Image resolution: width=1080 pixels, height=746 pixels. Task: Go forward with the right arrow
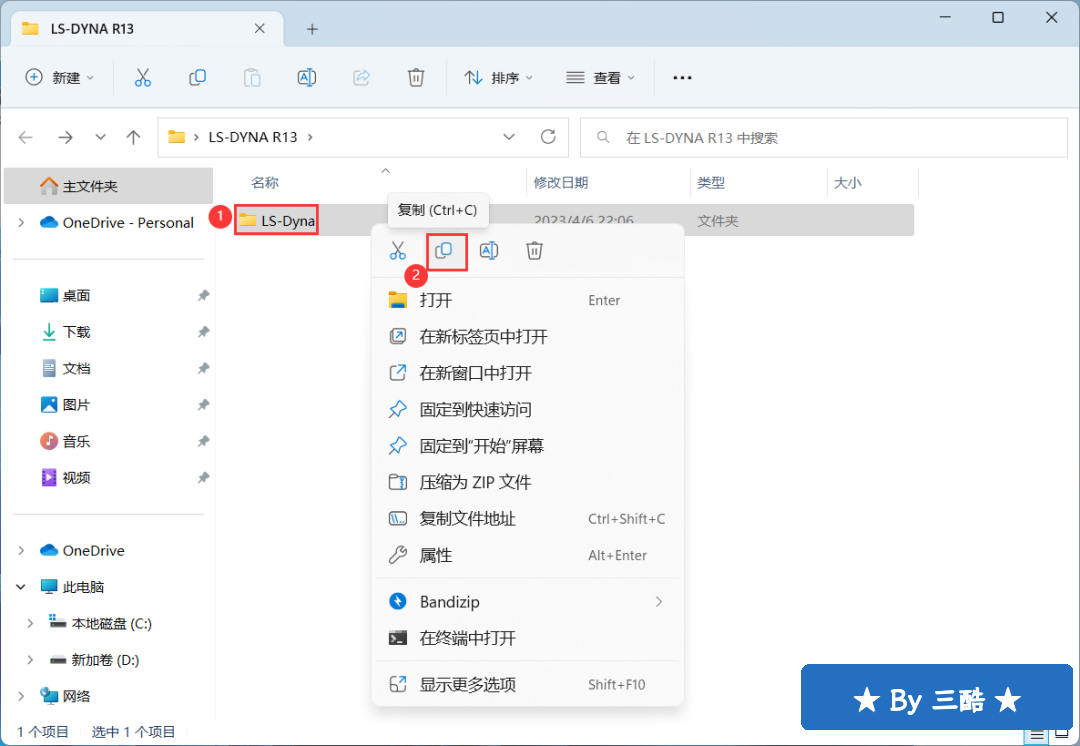[65, 138]
